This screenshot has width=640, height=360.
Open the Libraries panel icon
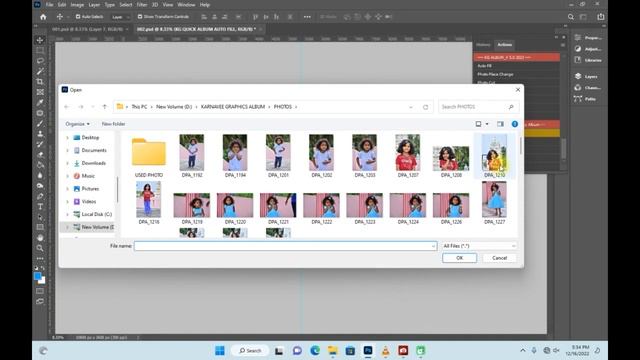(578, 60)
